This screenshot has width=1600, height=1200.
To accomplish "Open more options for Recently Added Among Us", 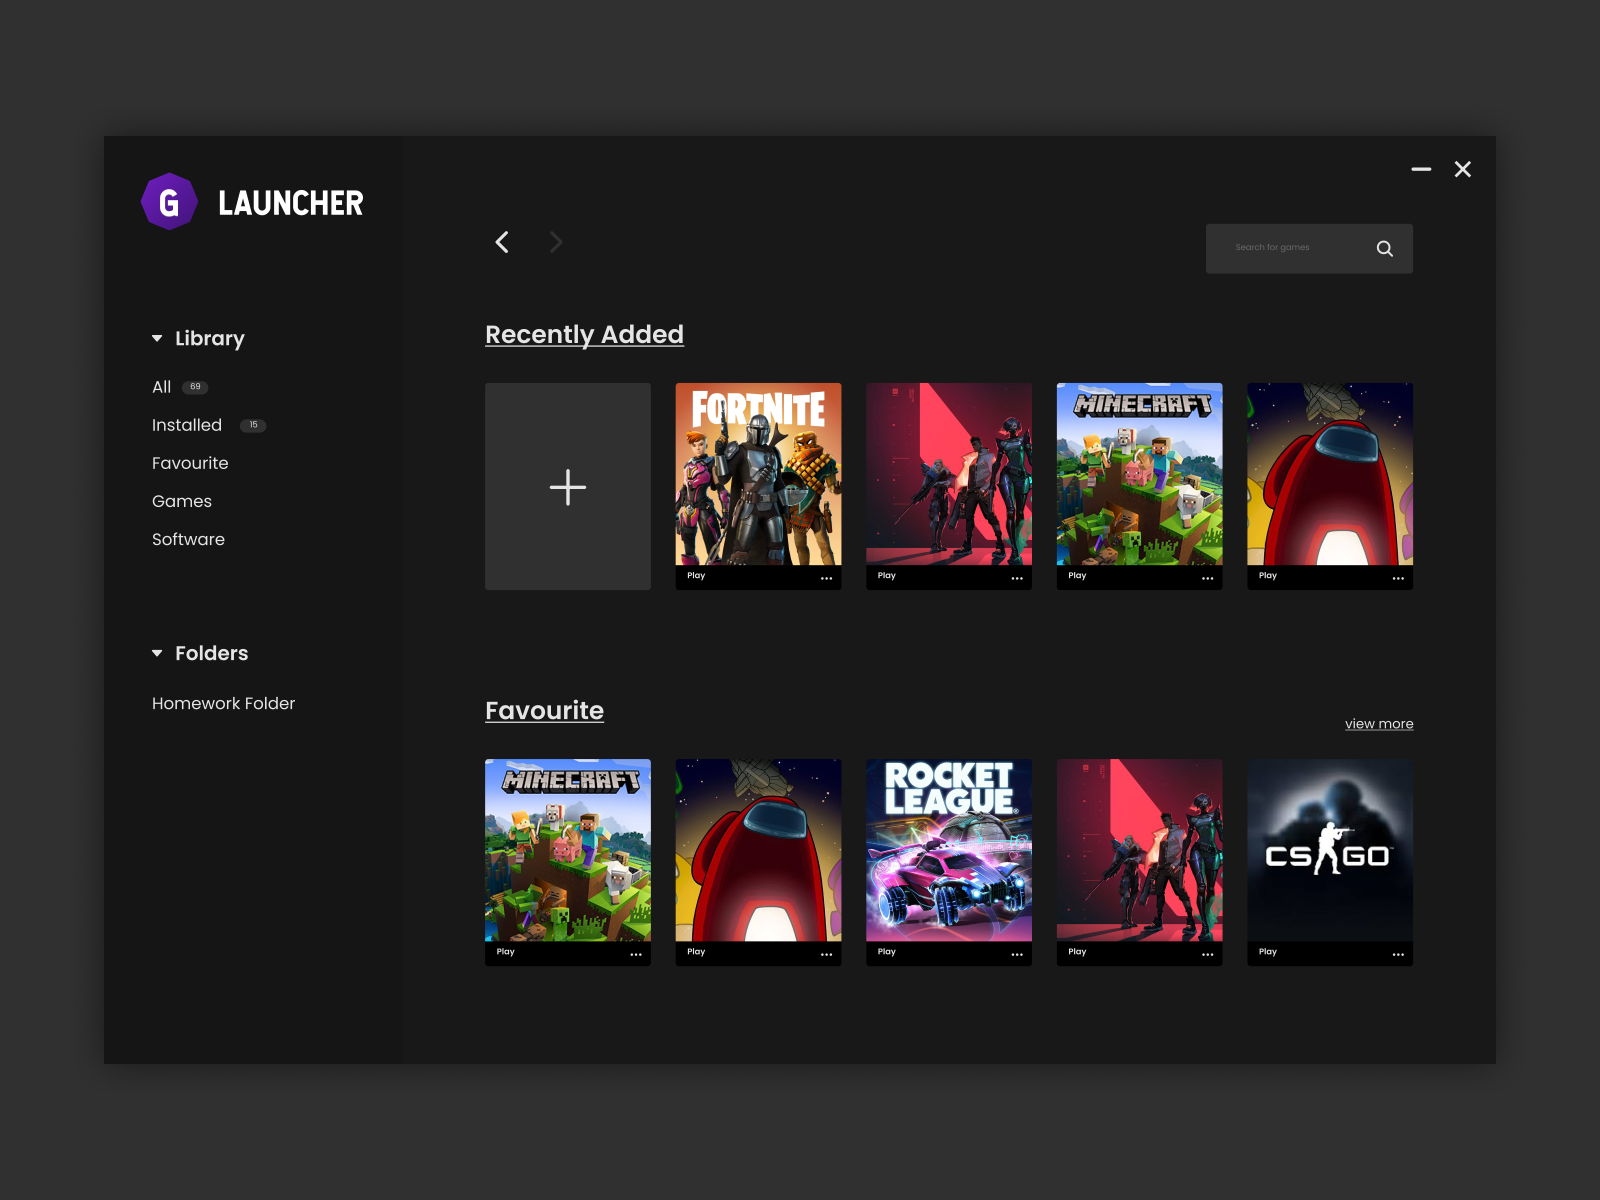I will tap(1398, 578).
